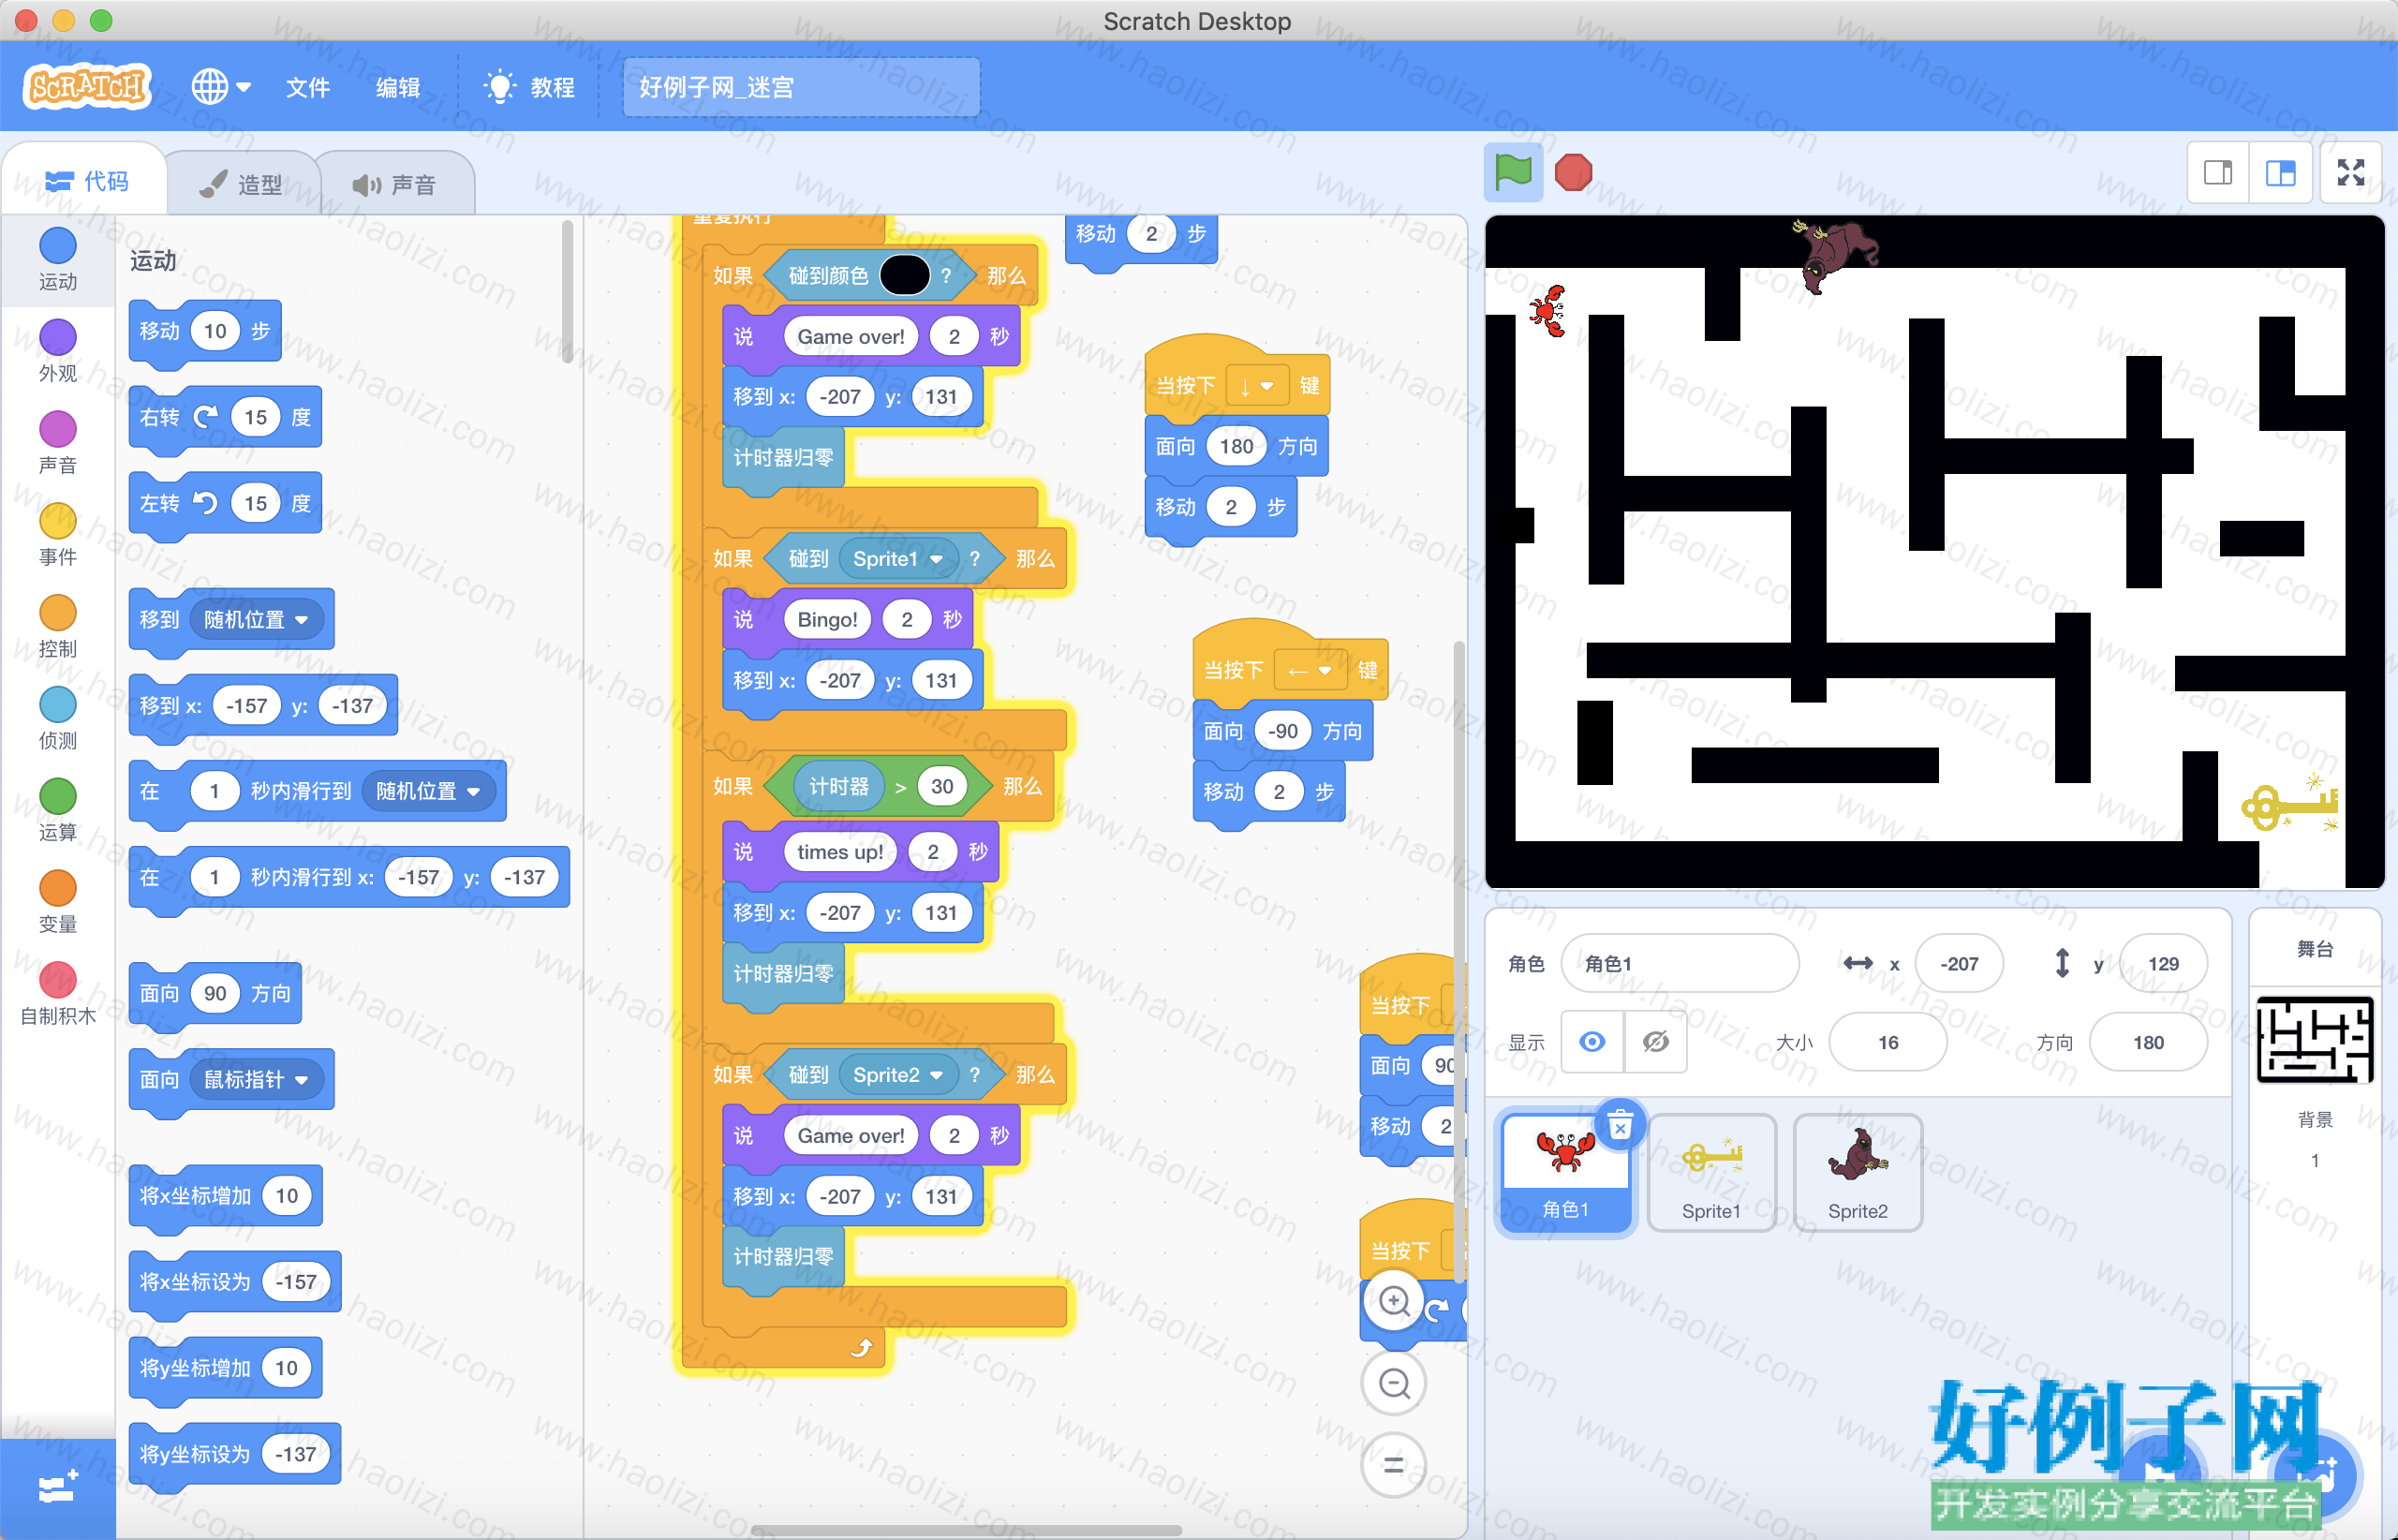The image size is (2398, 1540).
Task: Click the times up! text in 说 block
Action: pyautogui.click(x=839, y=852)
